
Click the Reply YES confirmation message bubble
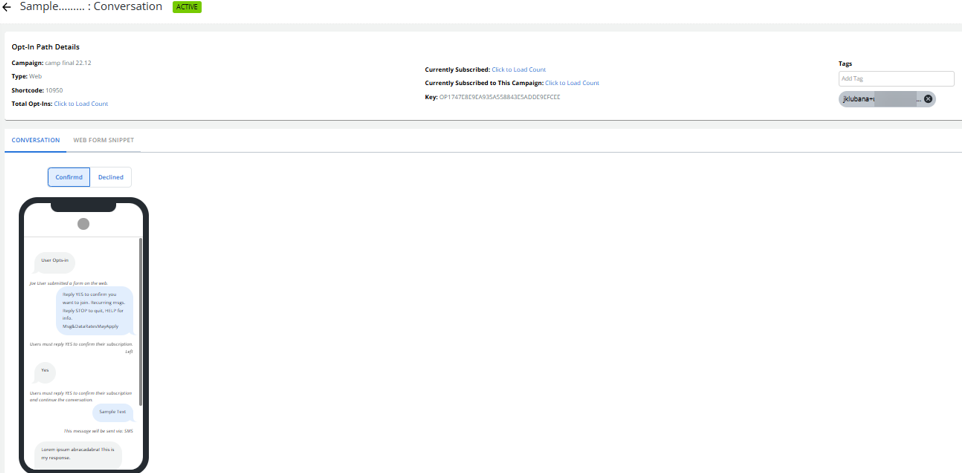tap(95, 311)
